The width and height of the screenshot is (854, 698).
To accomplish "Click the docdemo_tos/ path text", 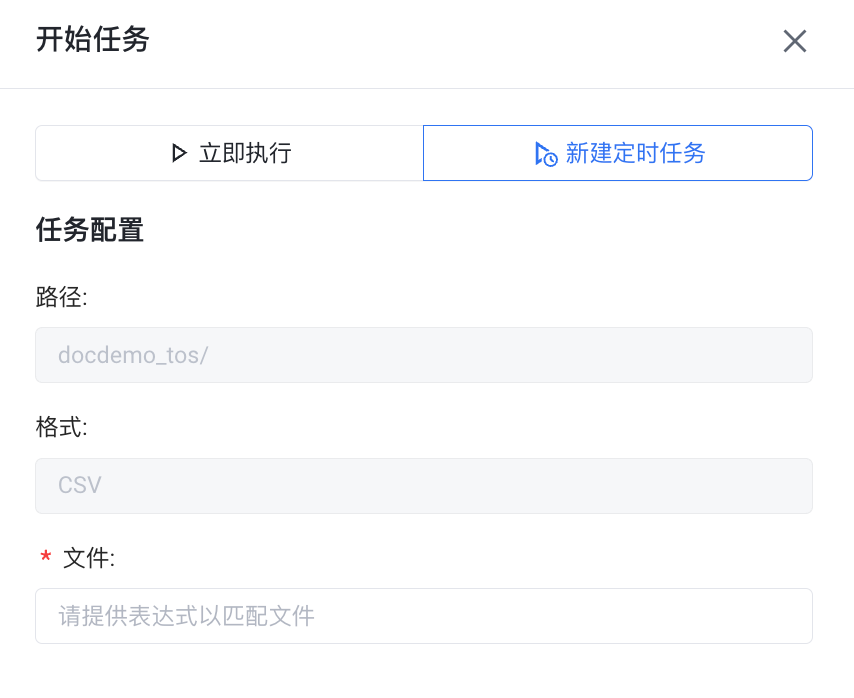I will coord(133,355).
